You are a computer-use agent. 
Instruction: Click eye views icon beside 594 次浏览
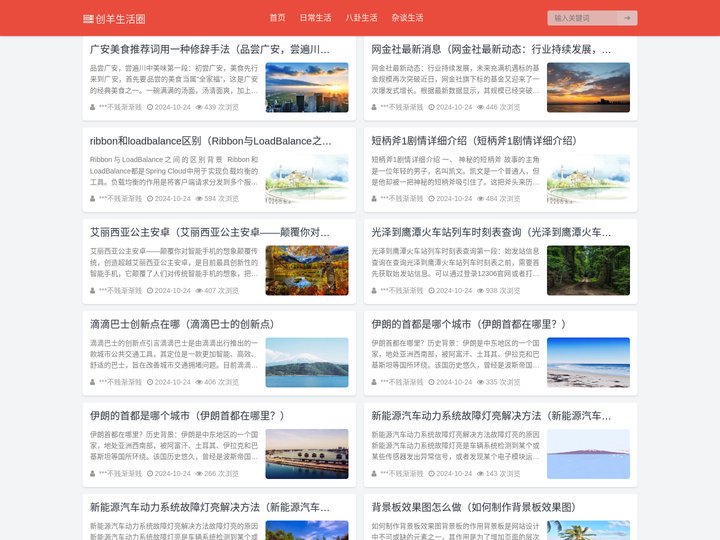click(x=199, y=199)
